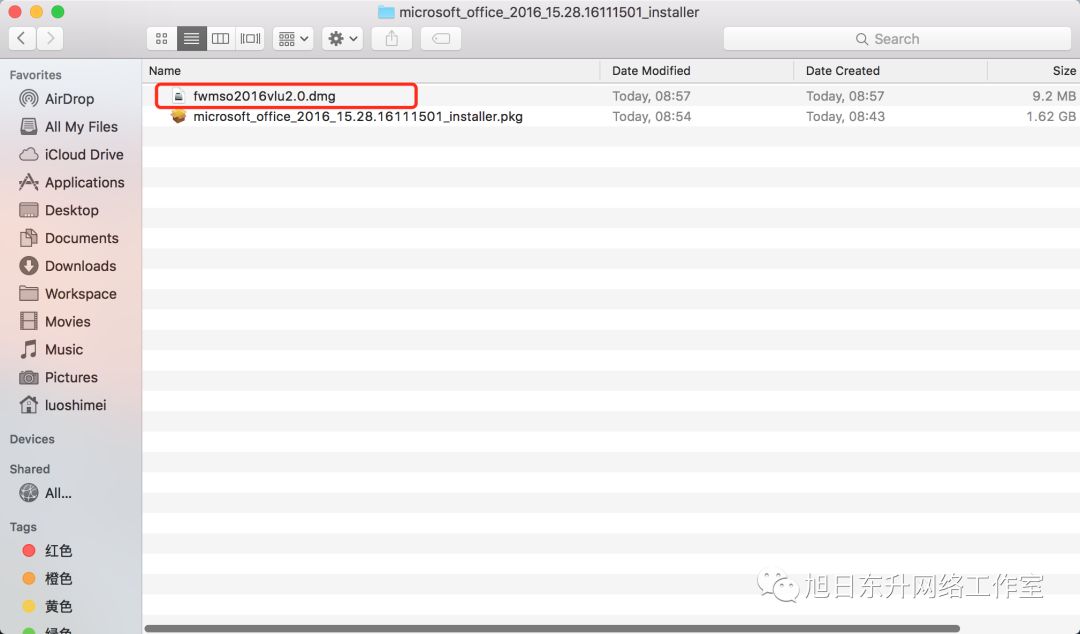Open Documents folder in sidebar
This screenshot has height=634, width=1080.
tap(70, 238)
